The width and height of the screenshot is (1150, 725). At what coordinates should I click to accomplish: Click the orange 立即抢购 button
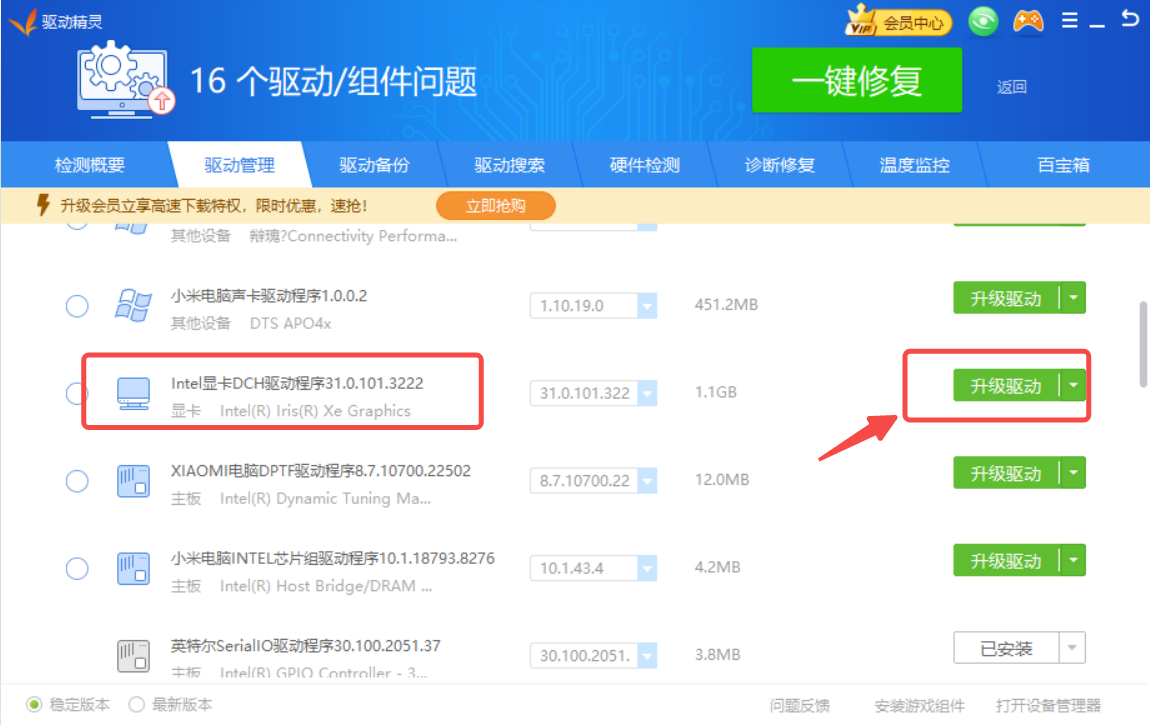point(495,206)
